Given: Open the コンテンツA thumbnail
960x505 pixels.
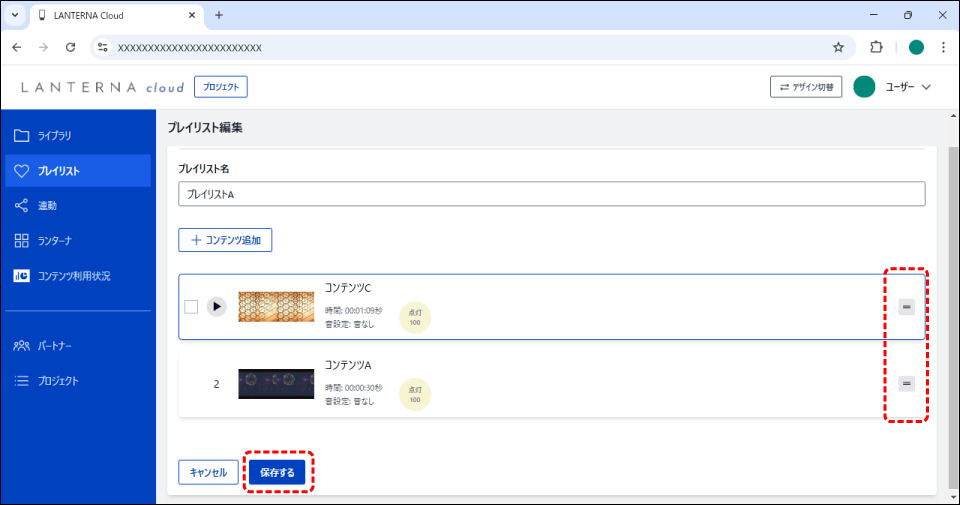Looking at the screenshot, I should 276,383.
